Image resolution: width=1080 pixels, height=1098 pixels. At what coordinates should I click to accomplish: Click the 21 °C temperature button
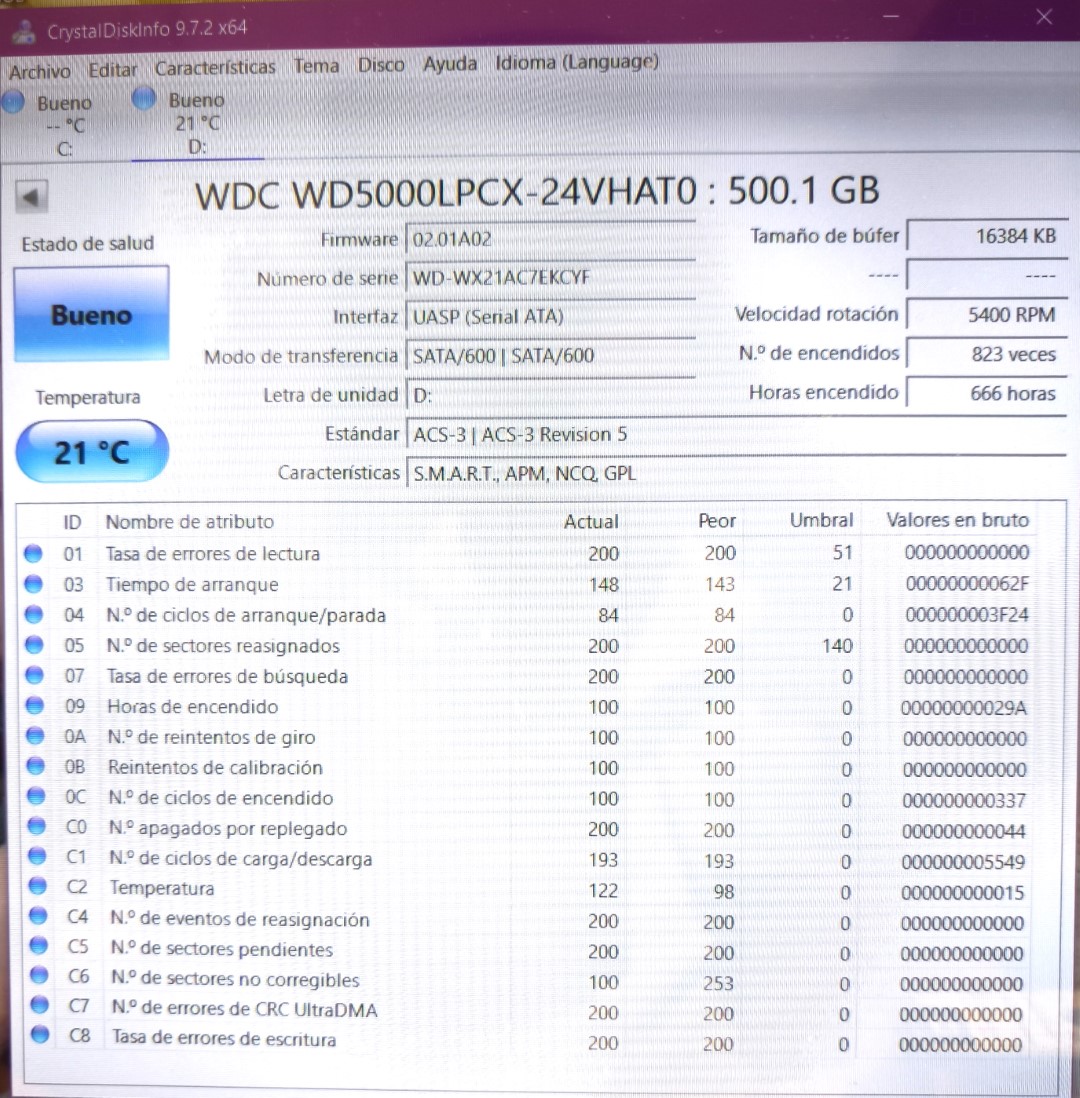(x=92, y=452)
